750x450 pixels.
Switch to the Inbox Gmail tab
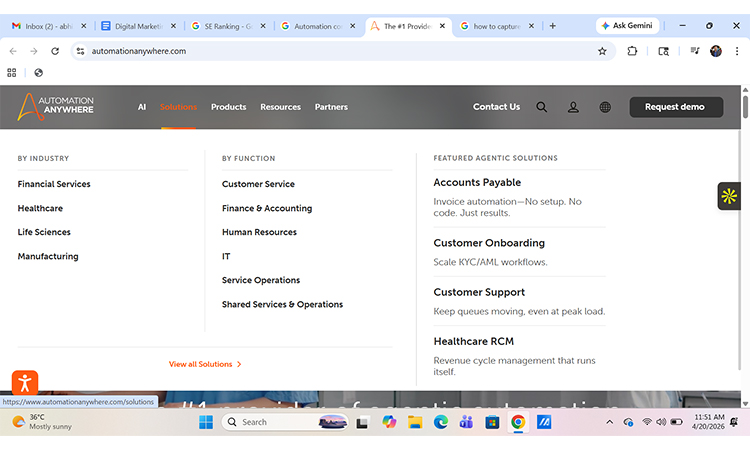tap(50, 26)
